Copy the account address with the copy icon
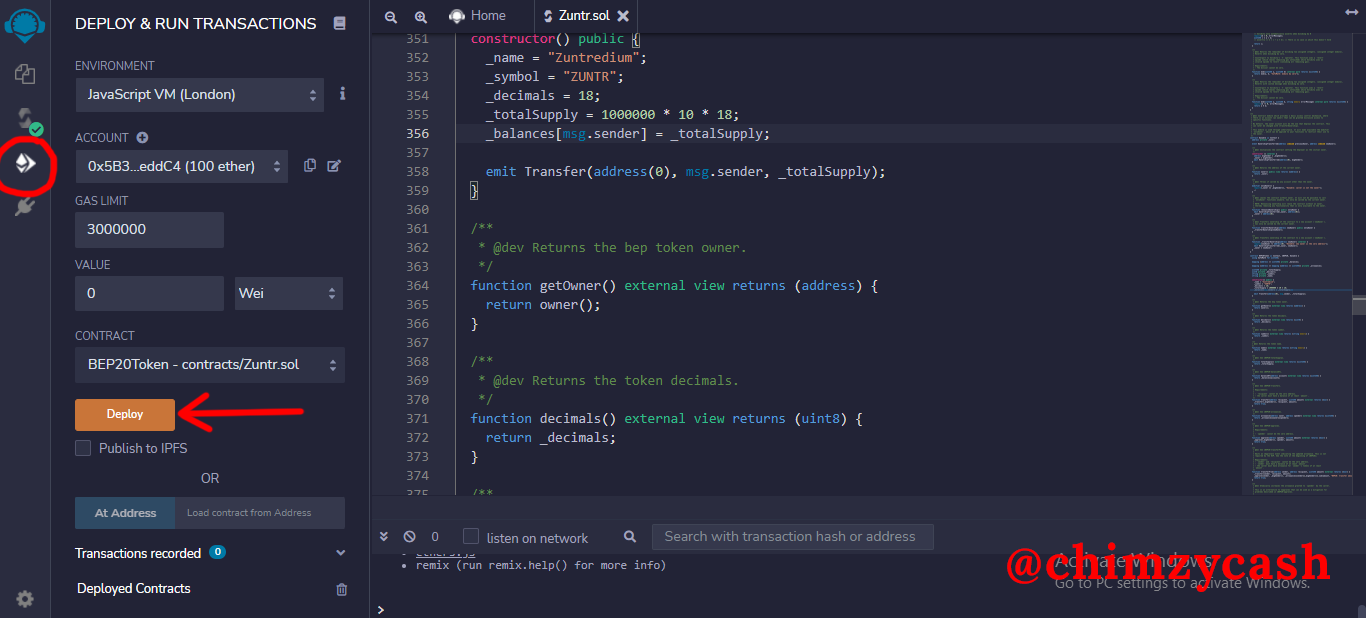The height and width of the screenshot is (618, 1366). (x=310, y=166)
